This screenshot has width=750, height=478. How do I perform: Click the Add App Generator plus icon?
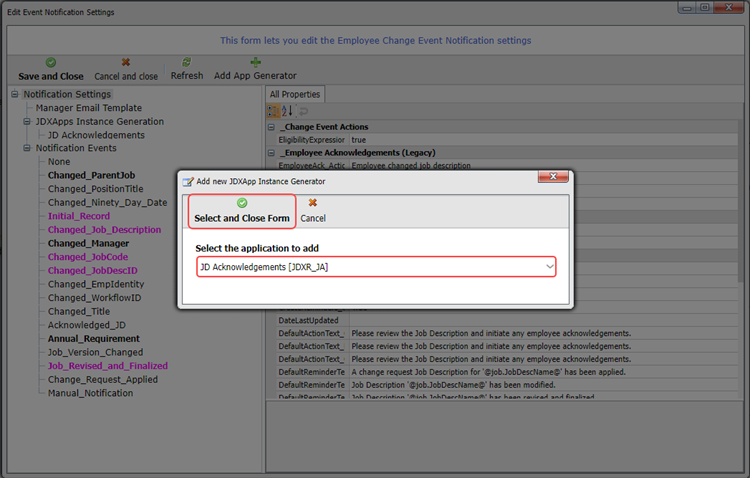tap(255, 62)
